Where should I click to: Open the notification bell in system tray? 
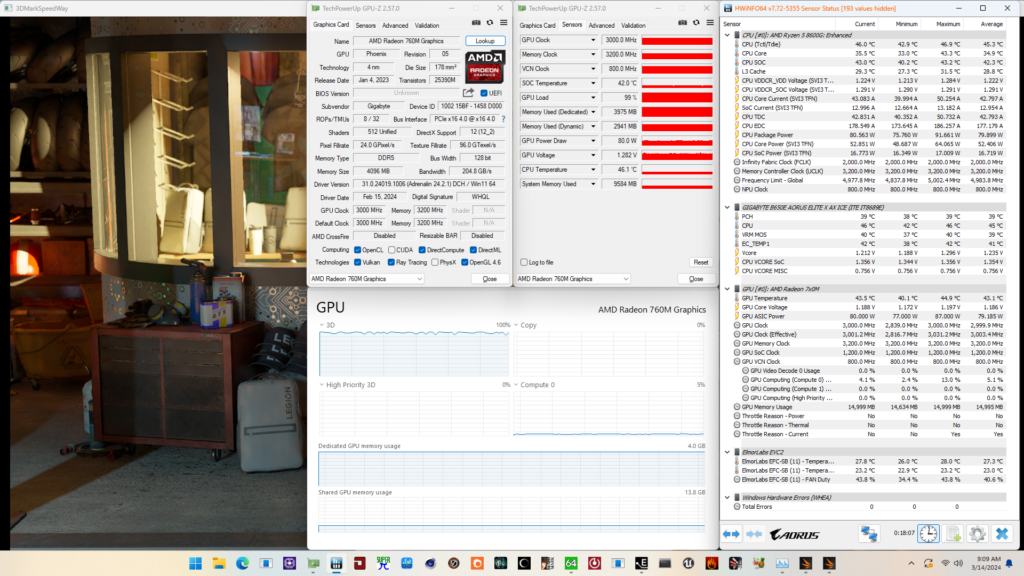point(1009,564)
